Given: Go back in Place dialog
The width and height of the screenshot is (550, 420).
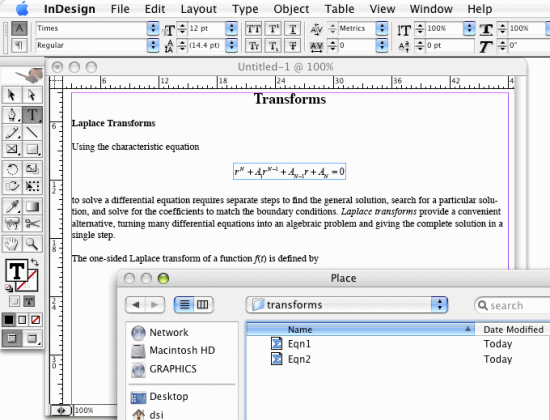Looking at the screenshot, I should point(135,305).
